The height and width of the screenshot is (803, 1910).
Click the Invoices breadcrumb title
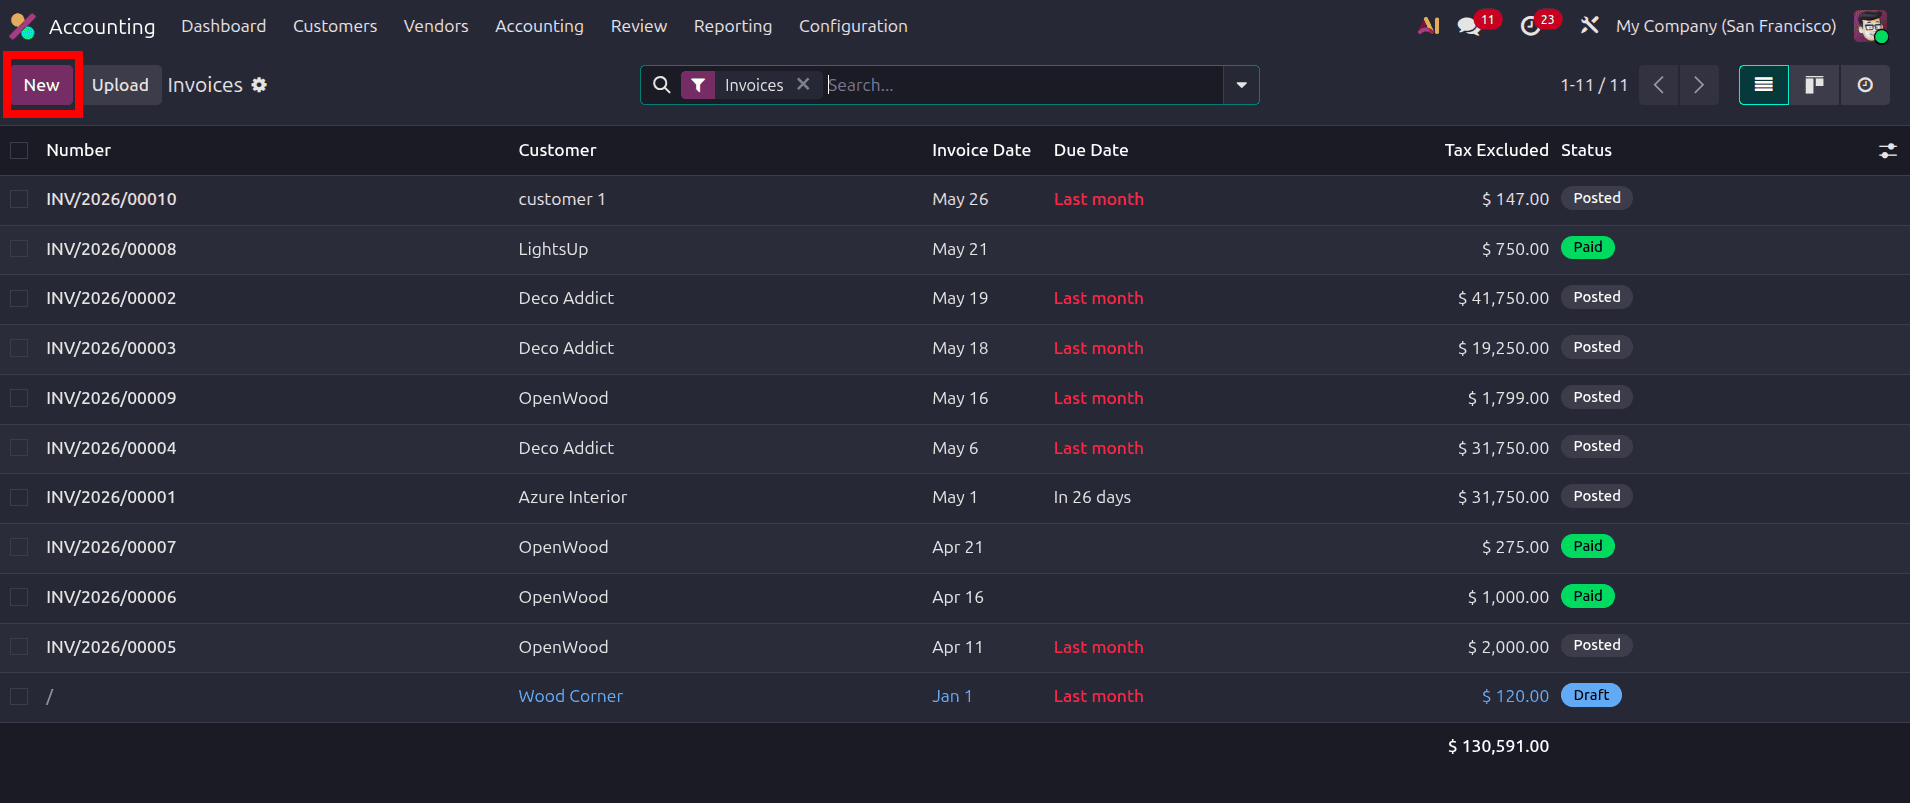click(205, 85)
